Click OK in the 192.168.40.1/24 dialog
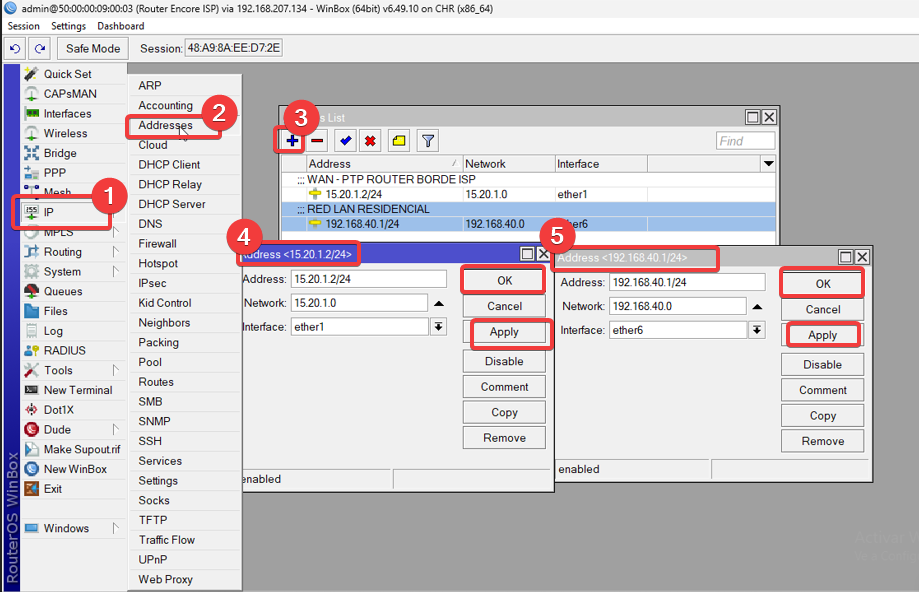This screenshot has height=592, width=919. [x=823, y=284]
